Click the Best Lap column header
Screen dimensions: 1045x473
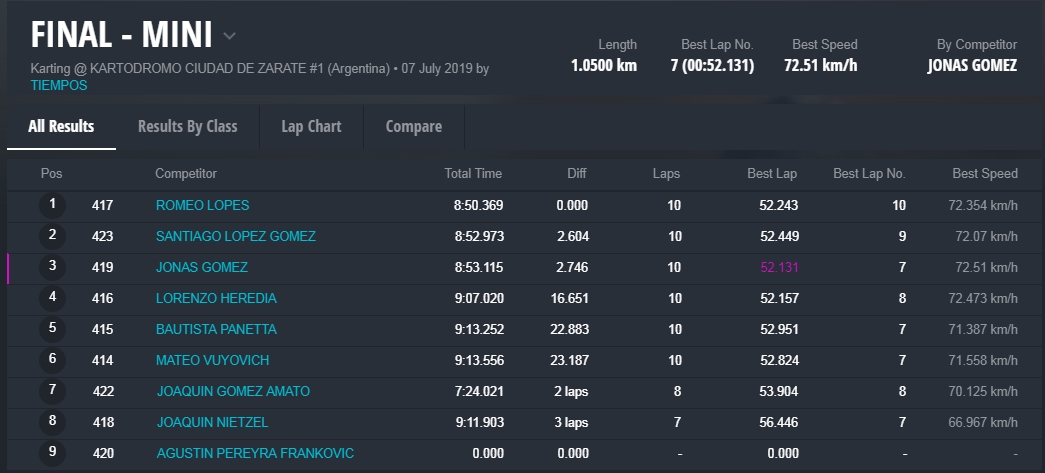coord(772,173)
